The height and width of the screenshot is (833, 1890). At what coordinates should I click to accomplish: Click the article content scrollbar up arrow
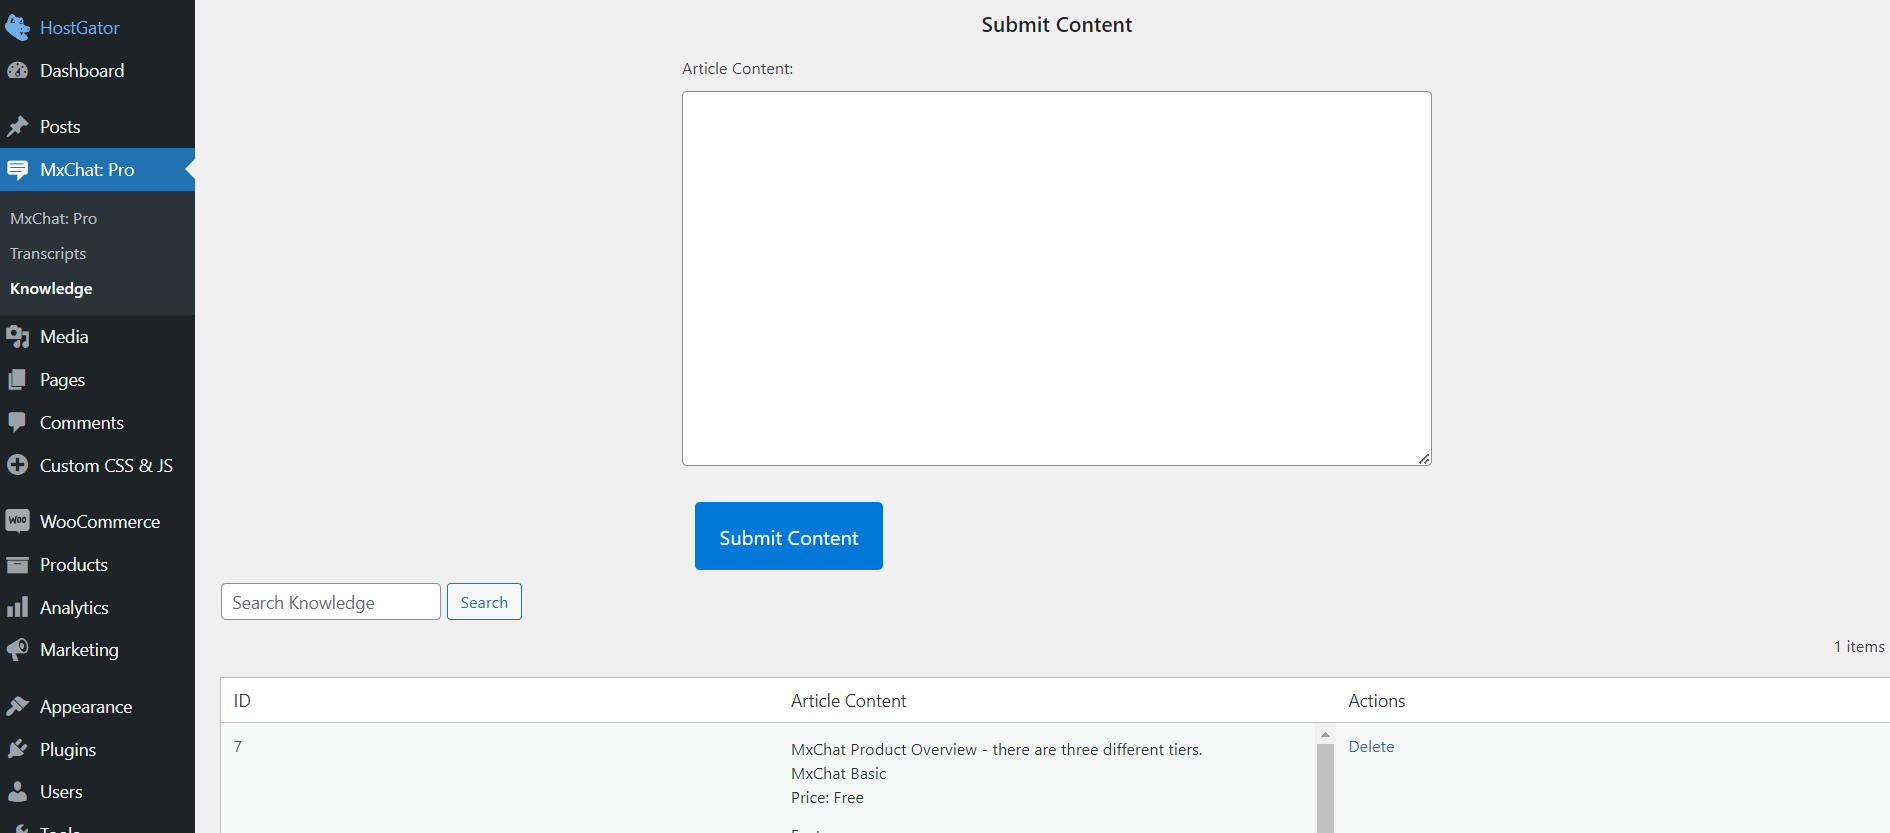pyautogui.click(x=1325, y=735)
